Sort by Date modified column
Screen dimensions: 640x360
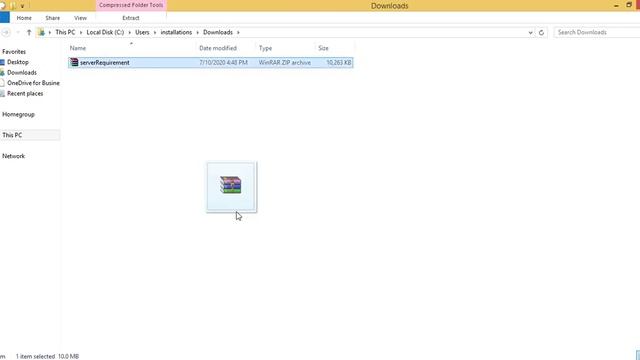(x=218, y=48)
